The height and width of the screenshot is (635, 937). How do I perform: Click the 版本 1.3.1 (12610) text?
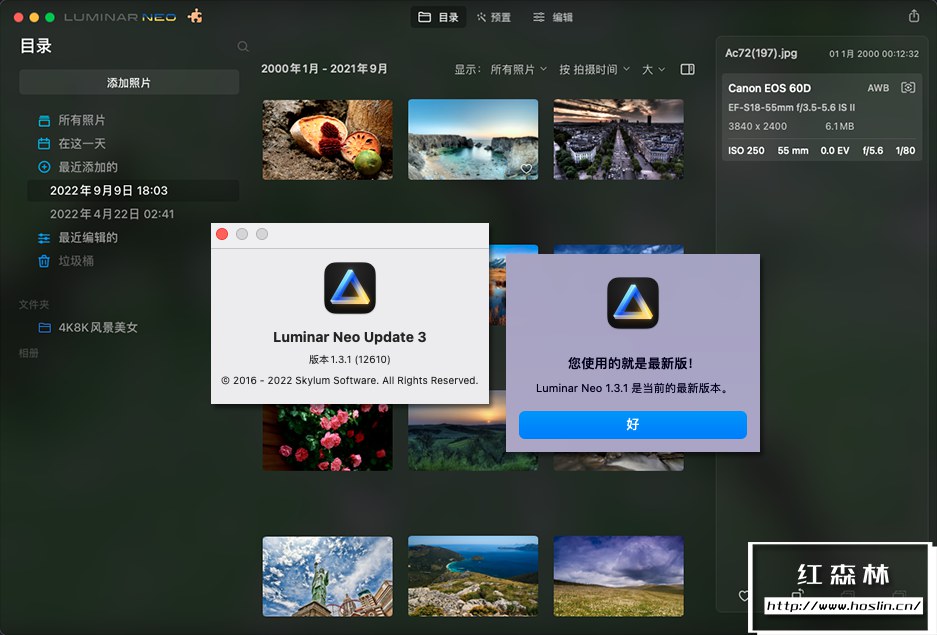pyautogui.click(x=350, y=360)
